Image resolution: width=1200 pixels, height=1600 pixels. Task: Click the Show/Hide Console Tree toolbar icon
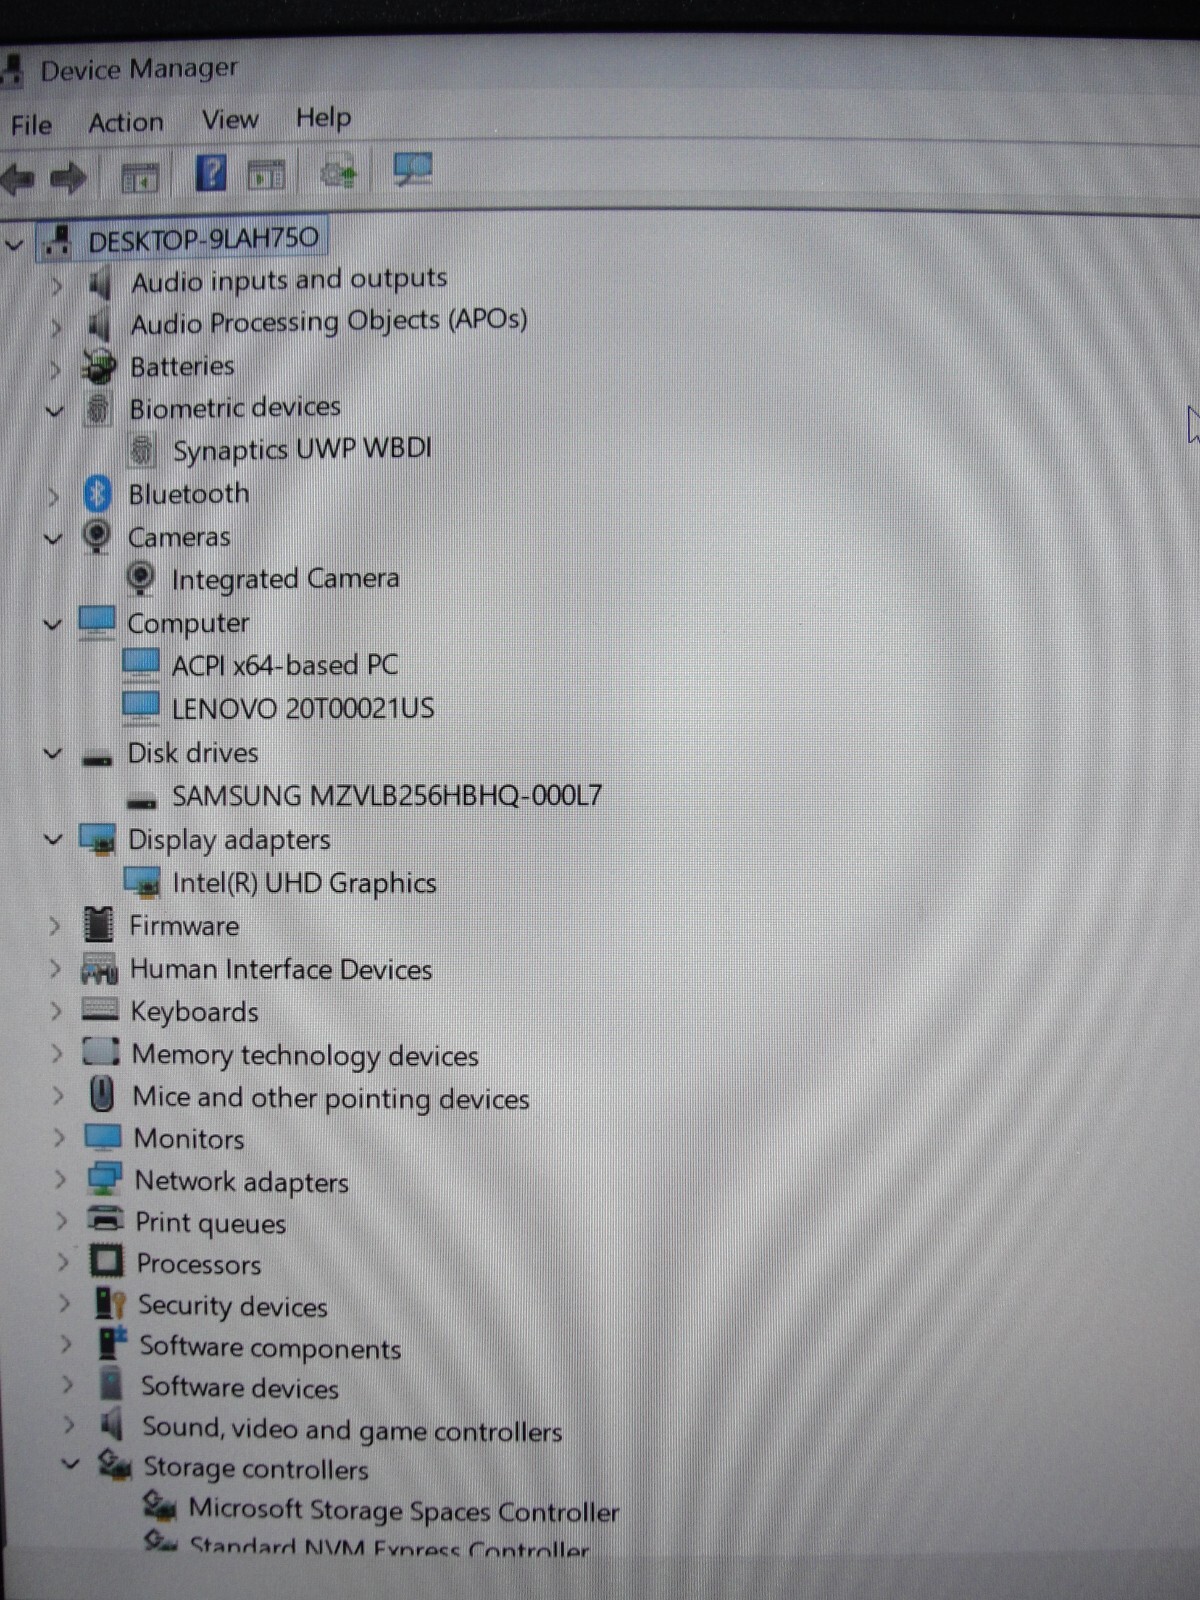[x=140, y=177]
